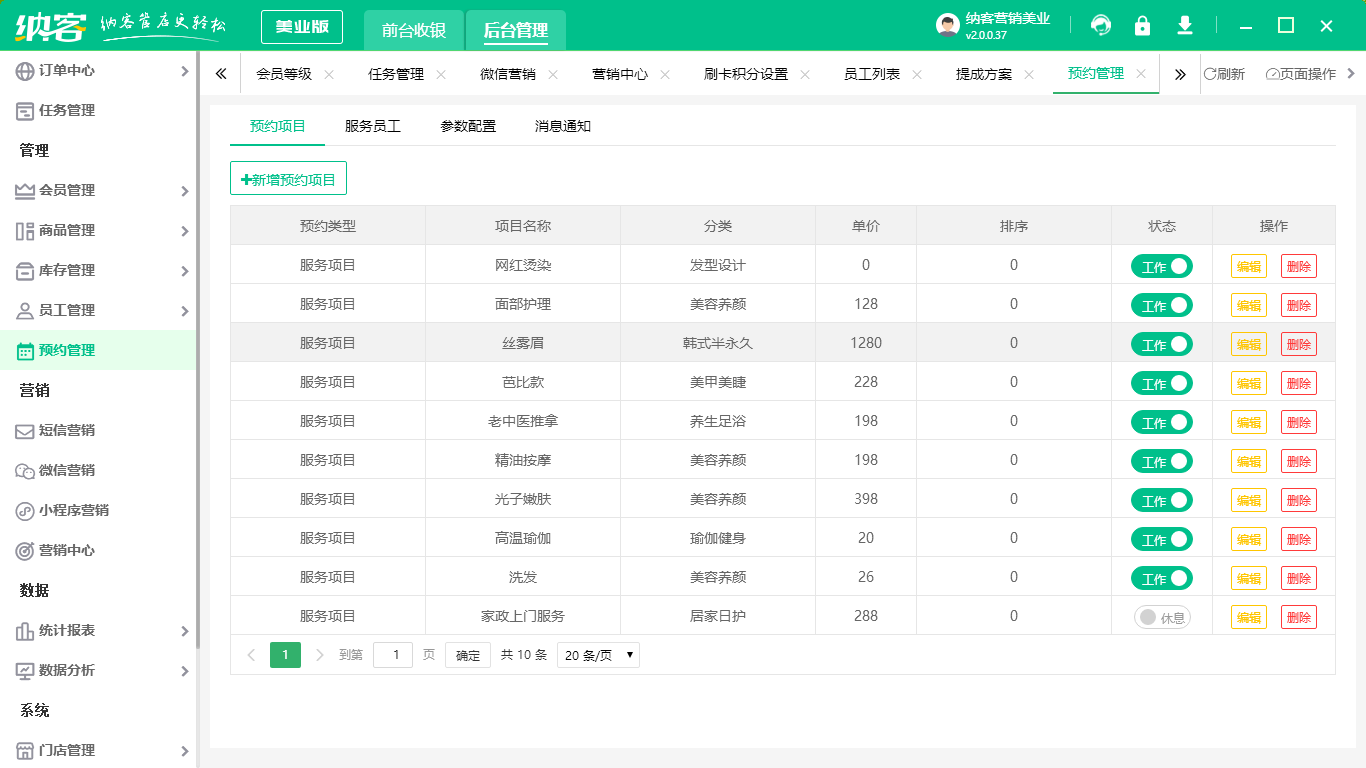
Task: Click the download icon in the title bar
Action: [x=1185, y=25]
